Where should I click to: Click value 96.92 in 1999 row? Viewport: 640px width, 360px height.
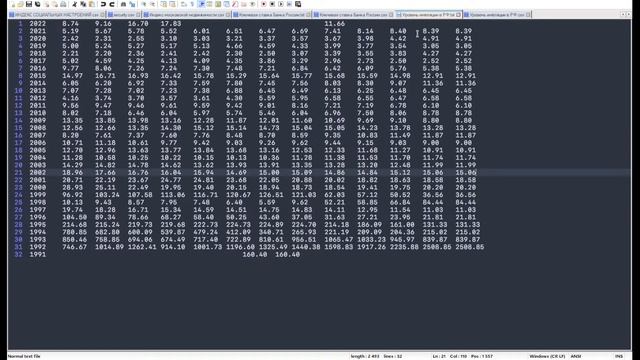click(72, 195)
